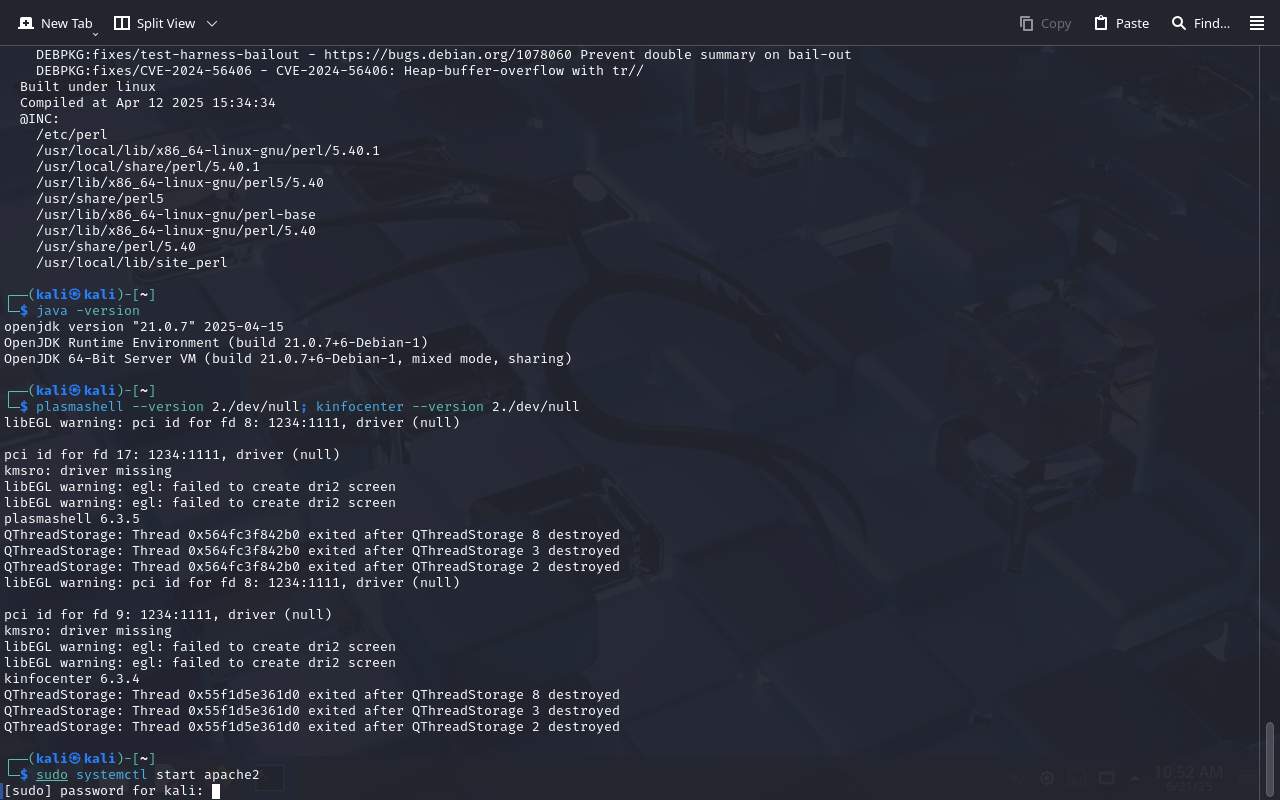Expand the New Tab profile dropdown arrow

coord(95,35)
